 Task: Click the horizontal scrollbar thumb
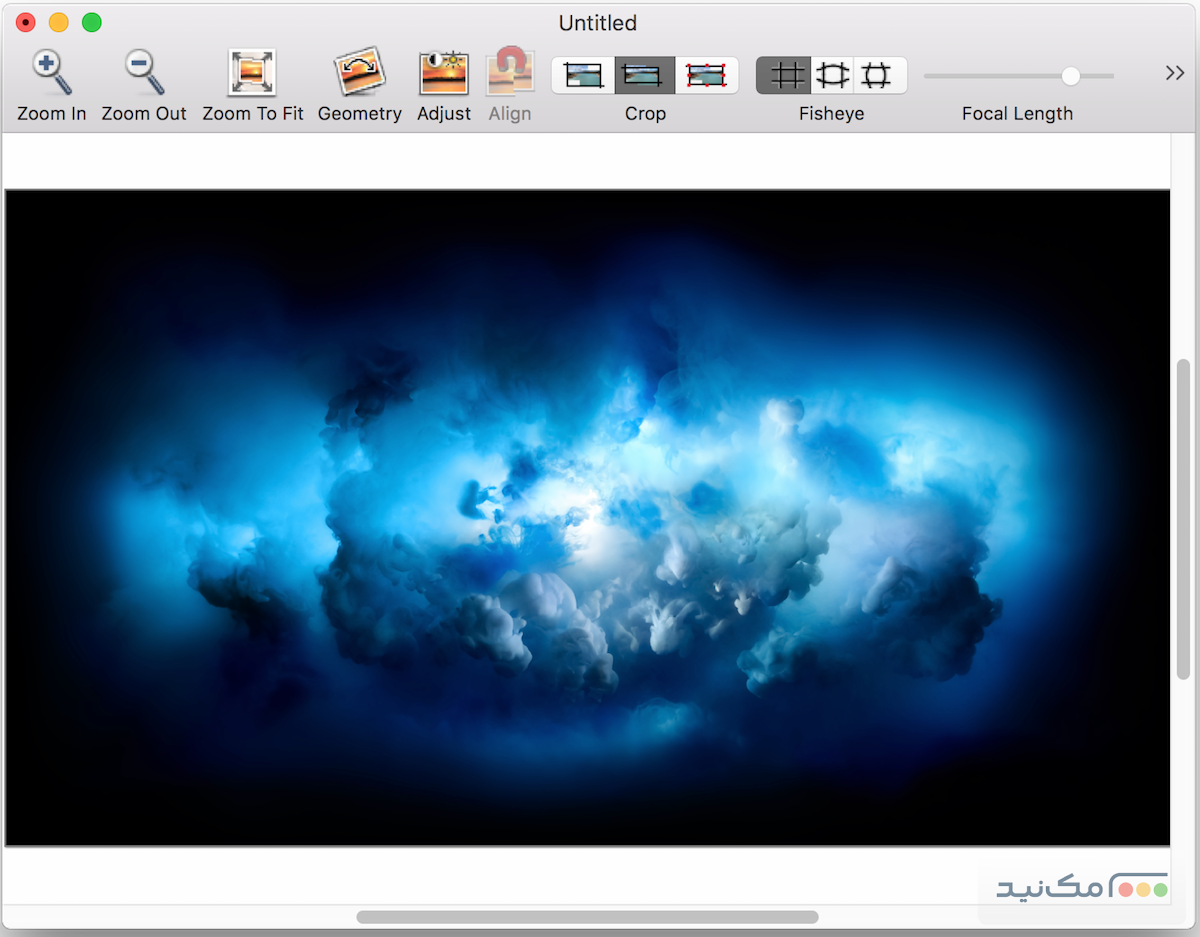(x=587, y=917)
